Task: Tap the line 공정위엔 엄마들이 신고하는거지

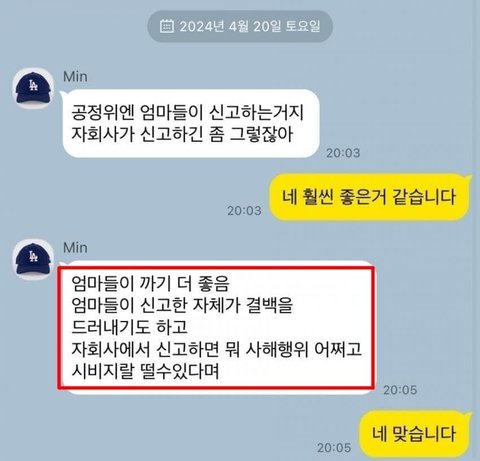Action: 188,113
